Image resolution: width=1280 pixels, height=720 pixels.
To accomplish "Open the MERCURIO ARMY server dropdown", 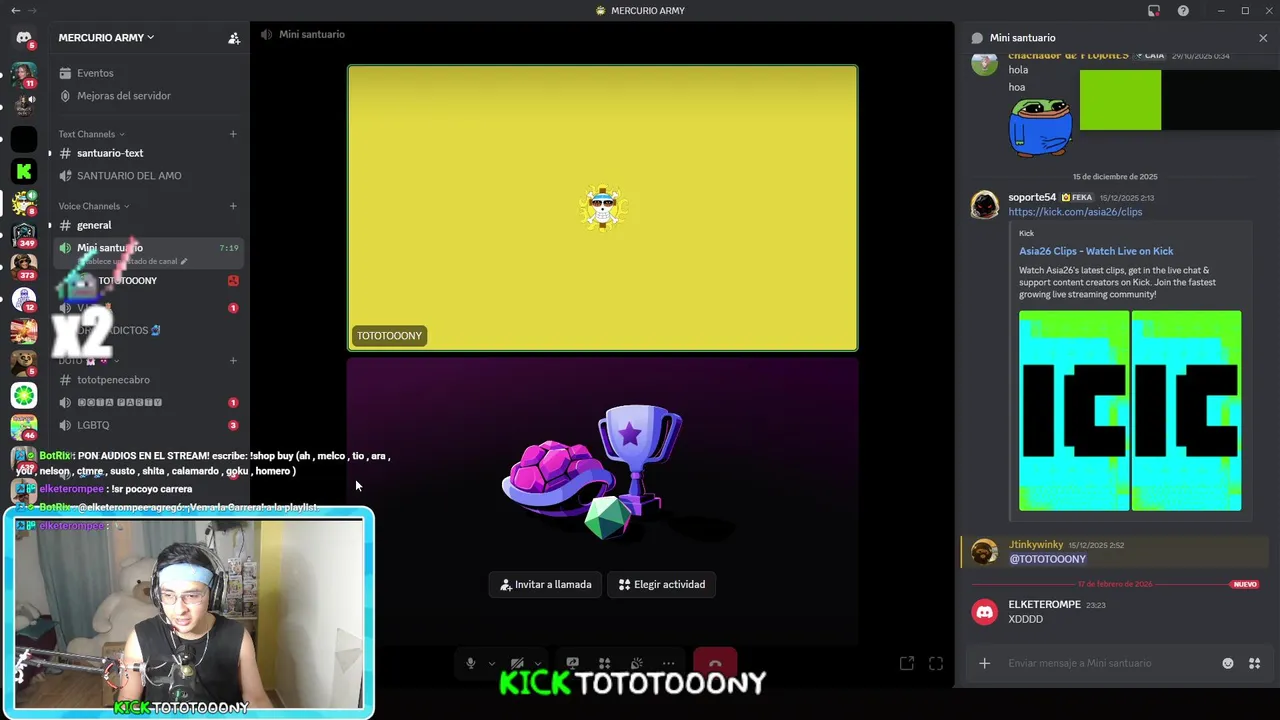I will tap(106, 38).
